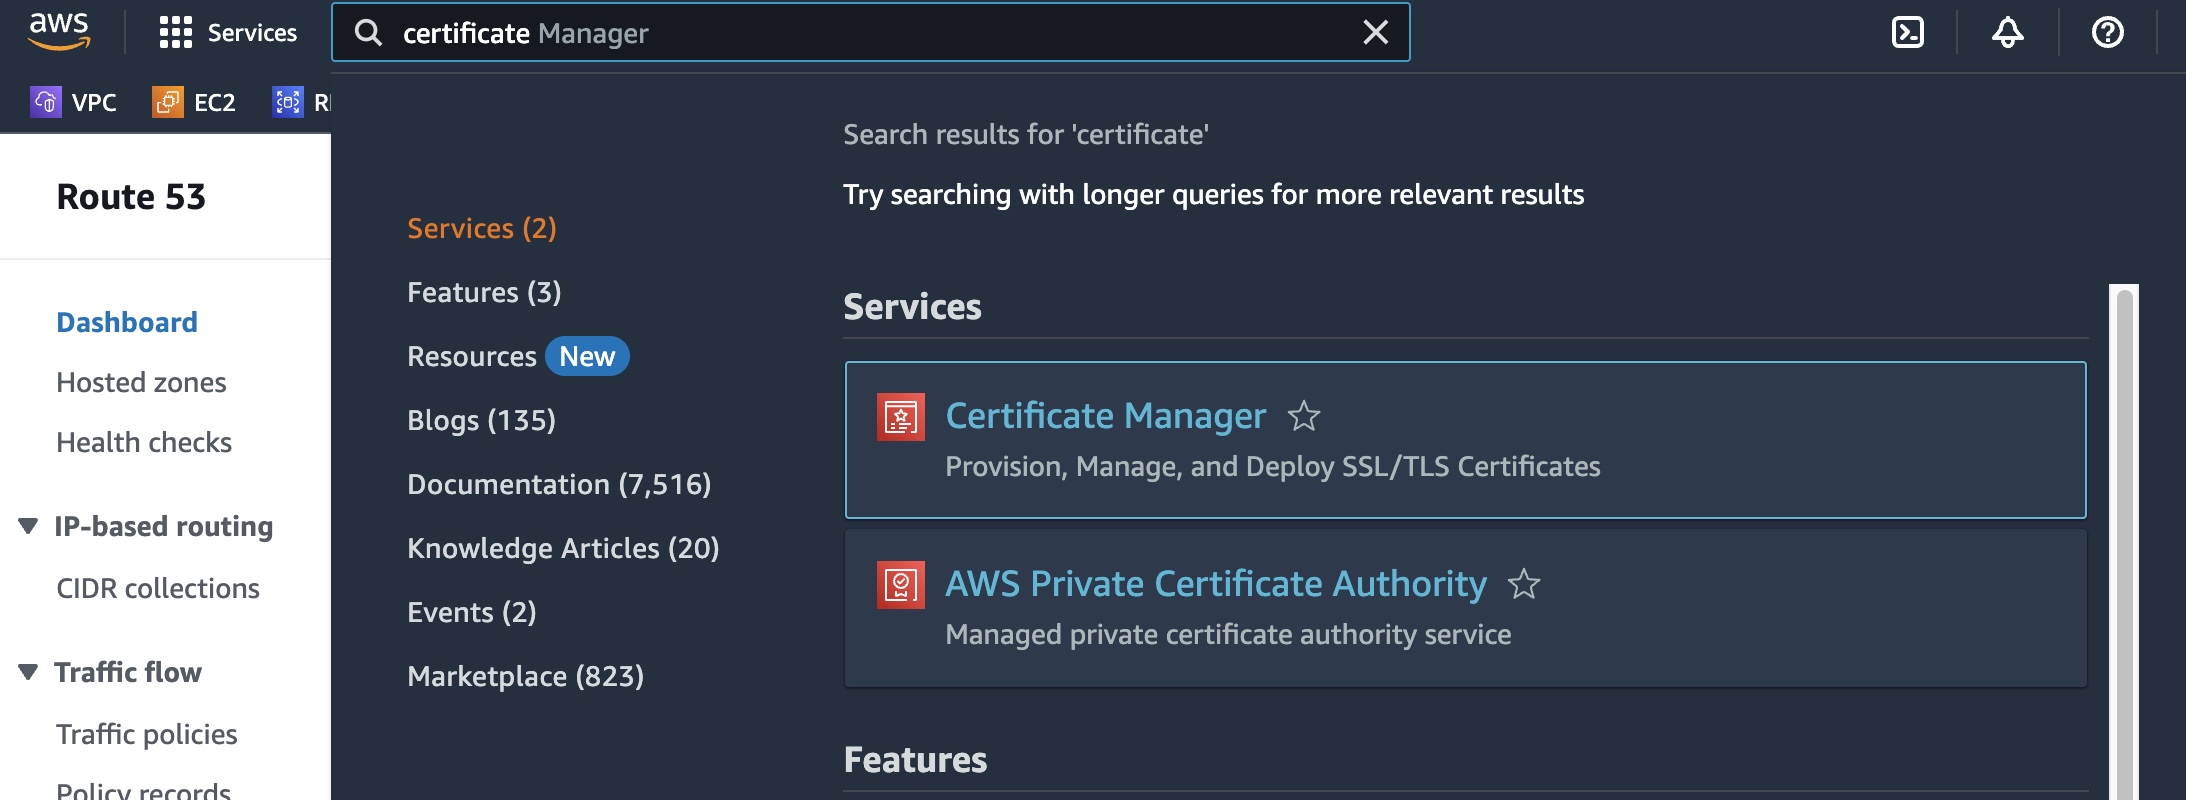The image size is (2186, 800).
Task: Click the Services text label in navbar
Action: pyautogui.click(x=252, y=33)
